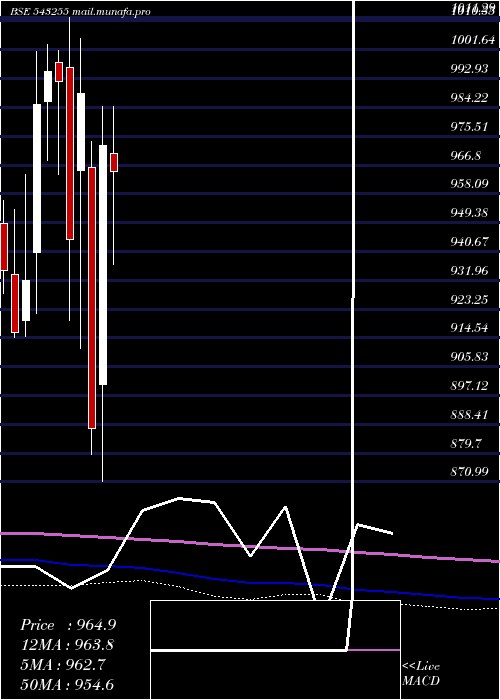Select the blue moving average line

250,580
